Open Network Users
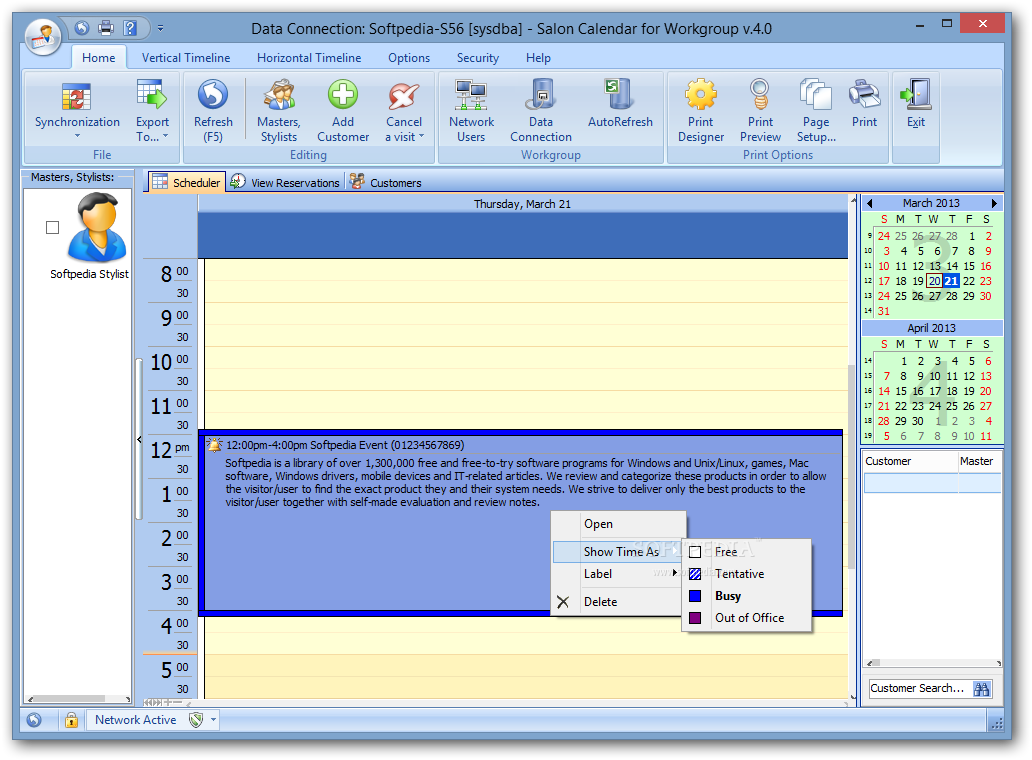Image resolution: width=1032 pixels, height=760 pixels. [x=471, y=110]
